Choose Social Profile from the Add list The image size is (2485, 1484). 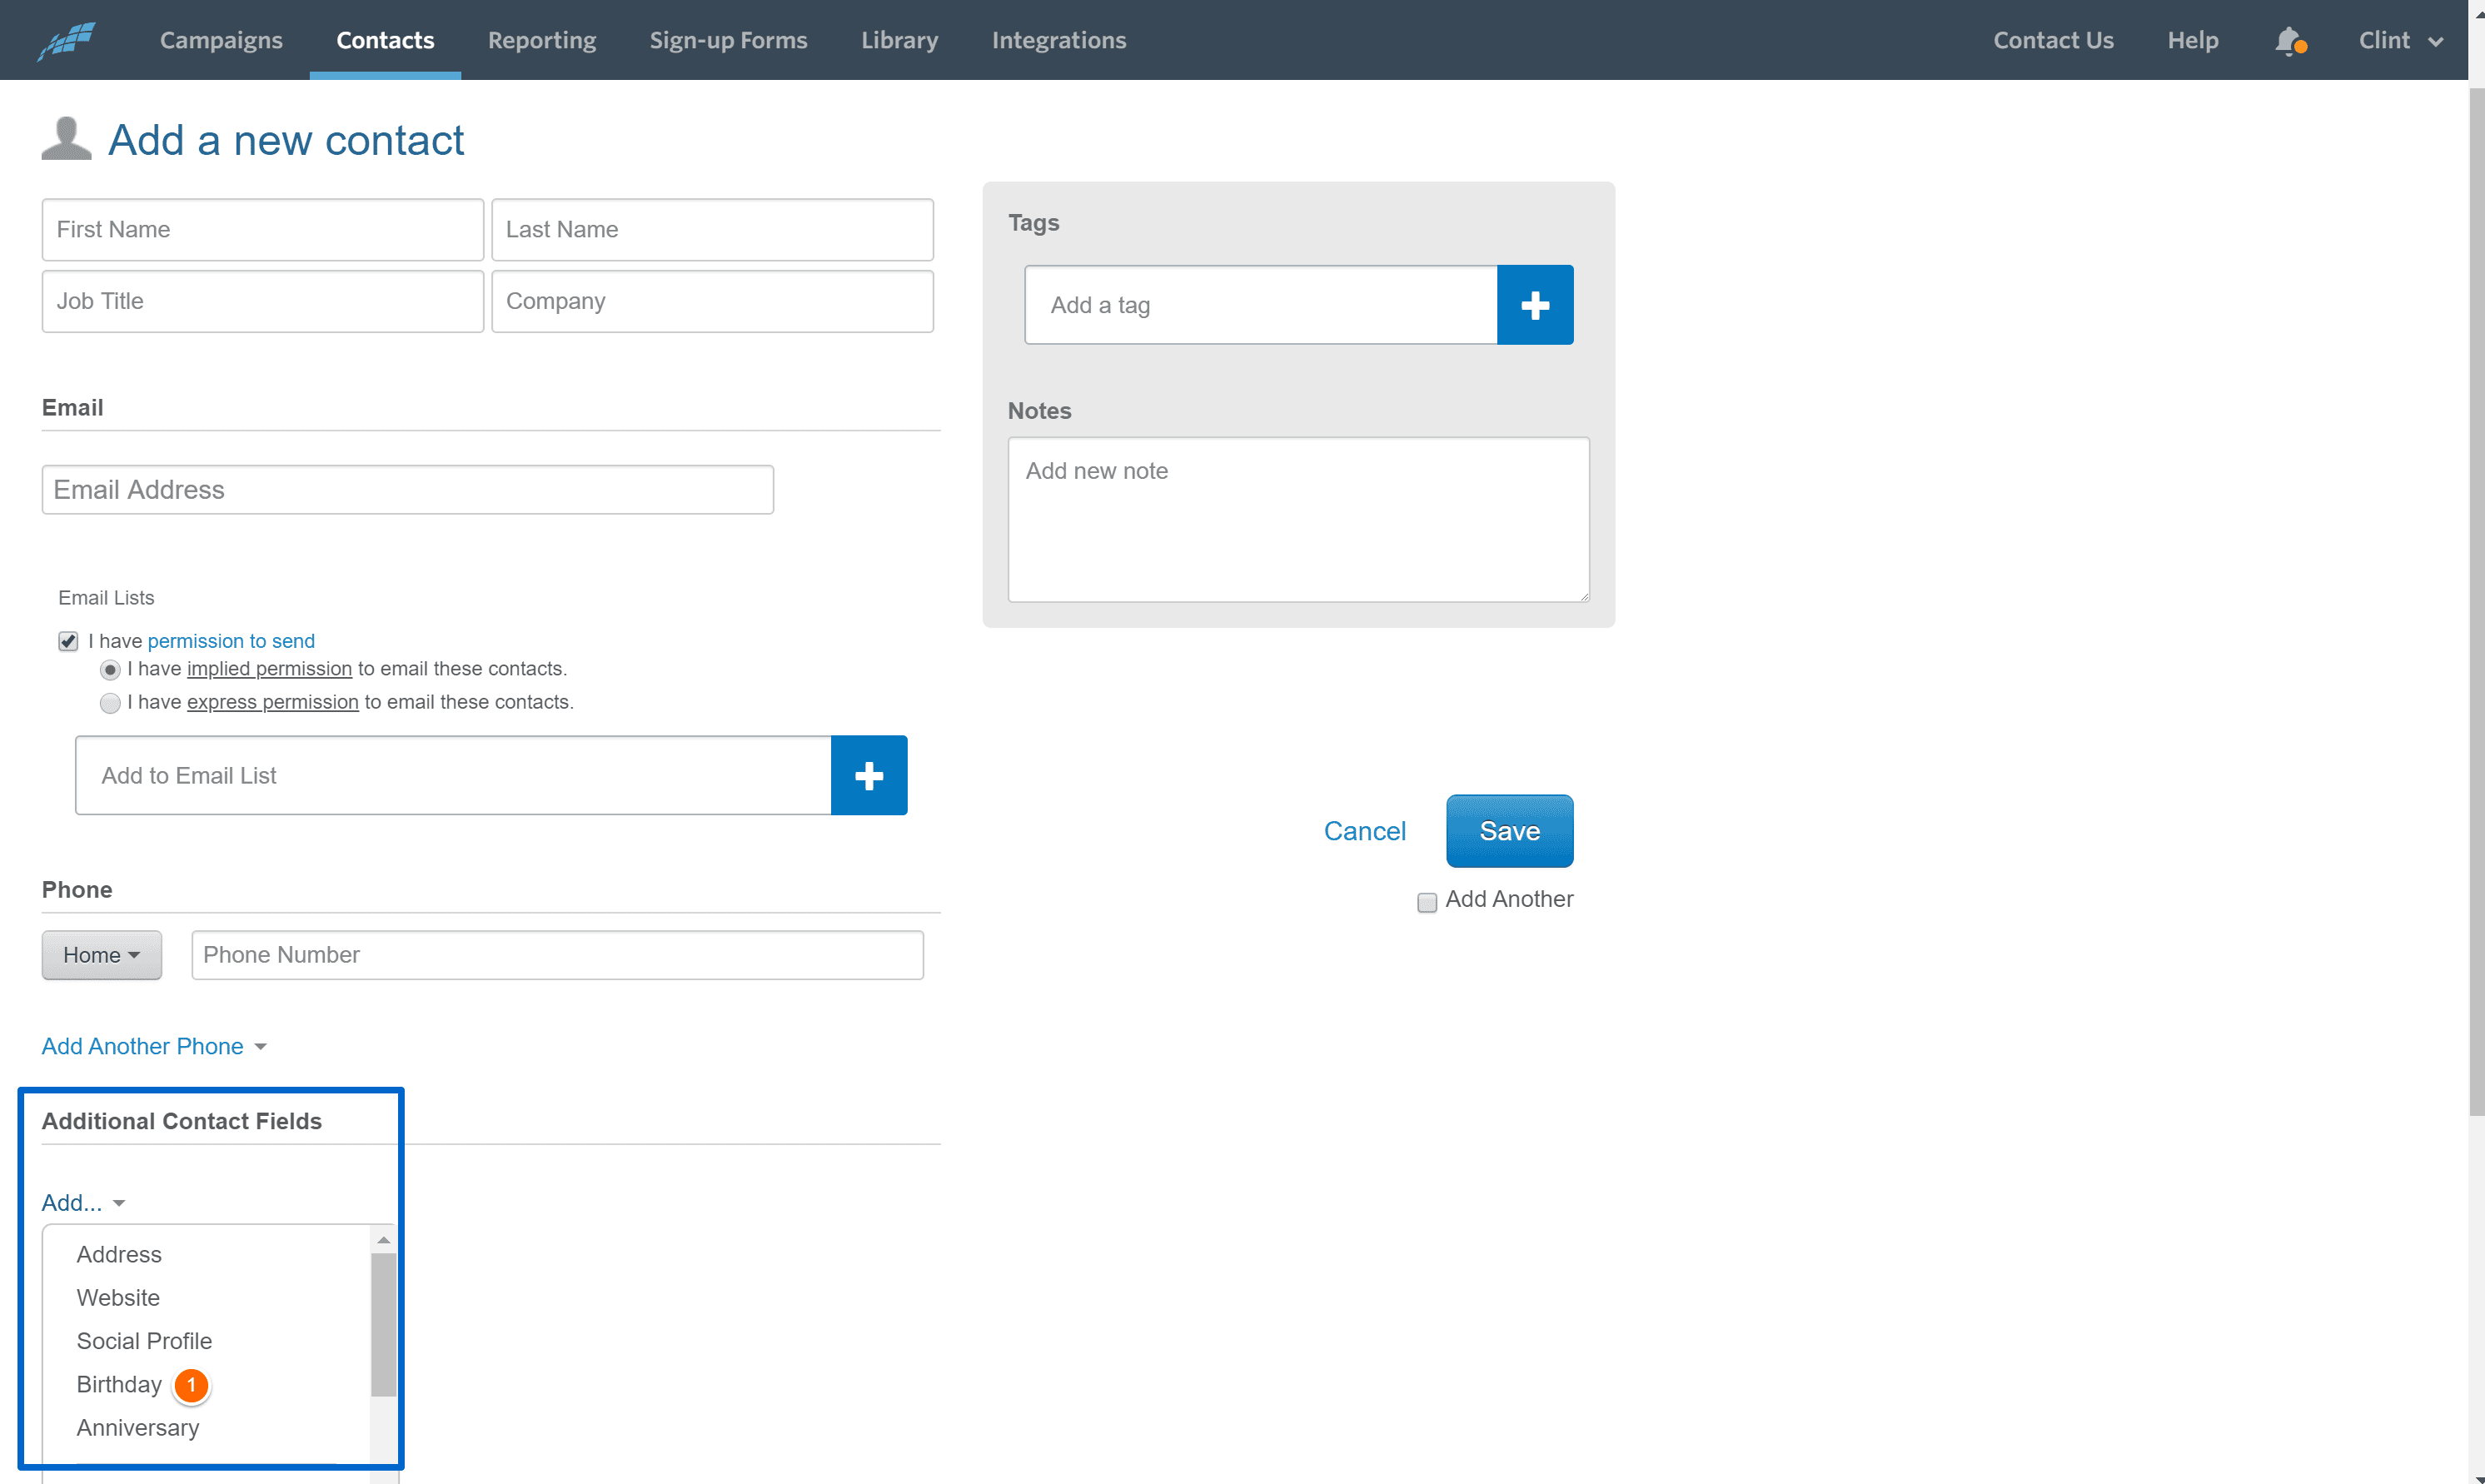point(144,1341)
